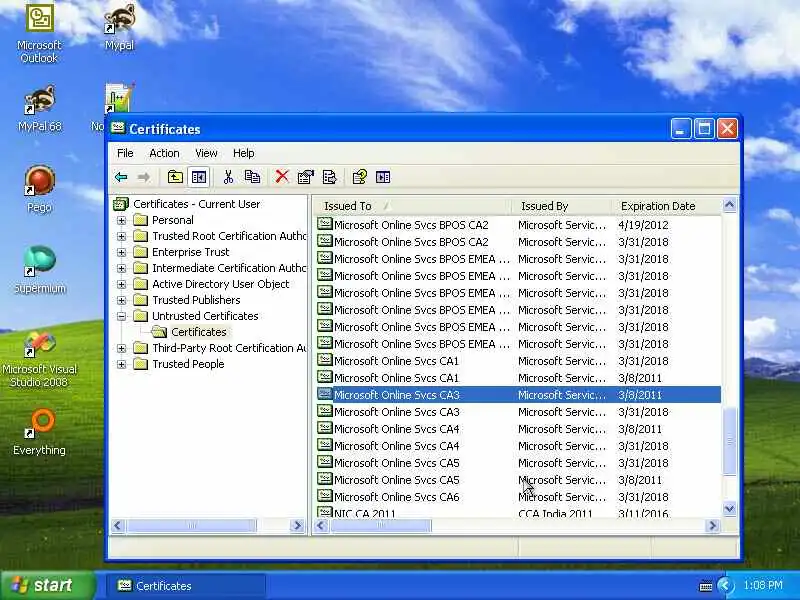Screen dimensions: 800x600
Task: Click list vertical scrollbar up arrow
Action: click(730, 205)
